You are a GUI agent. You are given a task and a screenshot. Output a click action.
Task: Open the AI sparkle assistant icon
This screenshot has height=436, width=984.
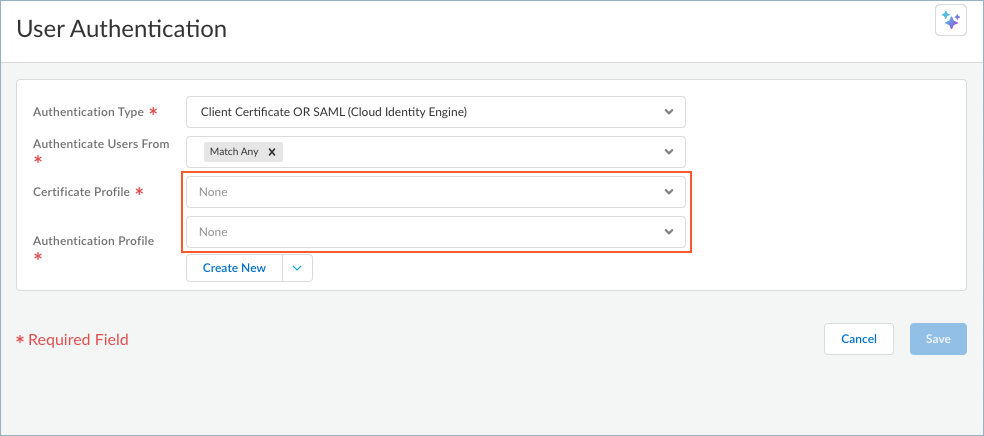click(950, 21)
